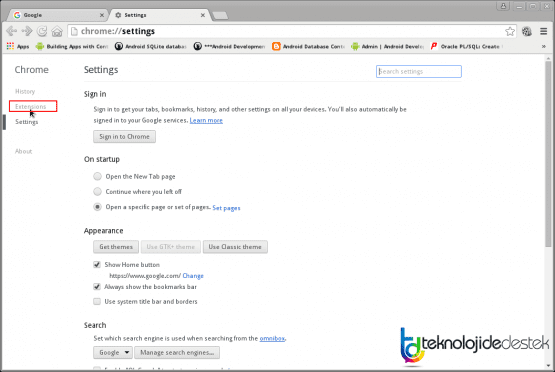This screenshot has height=372, width=555.
Task: Reload the current page
Action: coord(42,31)
